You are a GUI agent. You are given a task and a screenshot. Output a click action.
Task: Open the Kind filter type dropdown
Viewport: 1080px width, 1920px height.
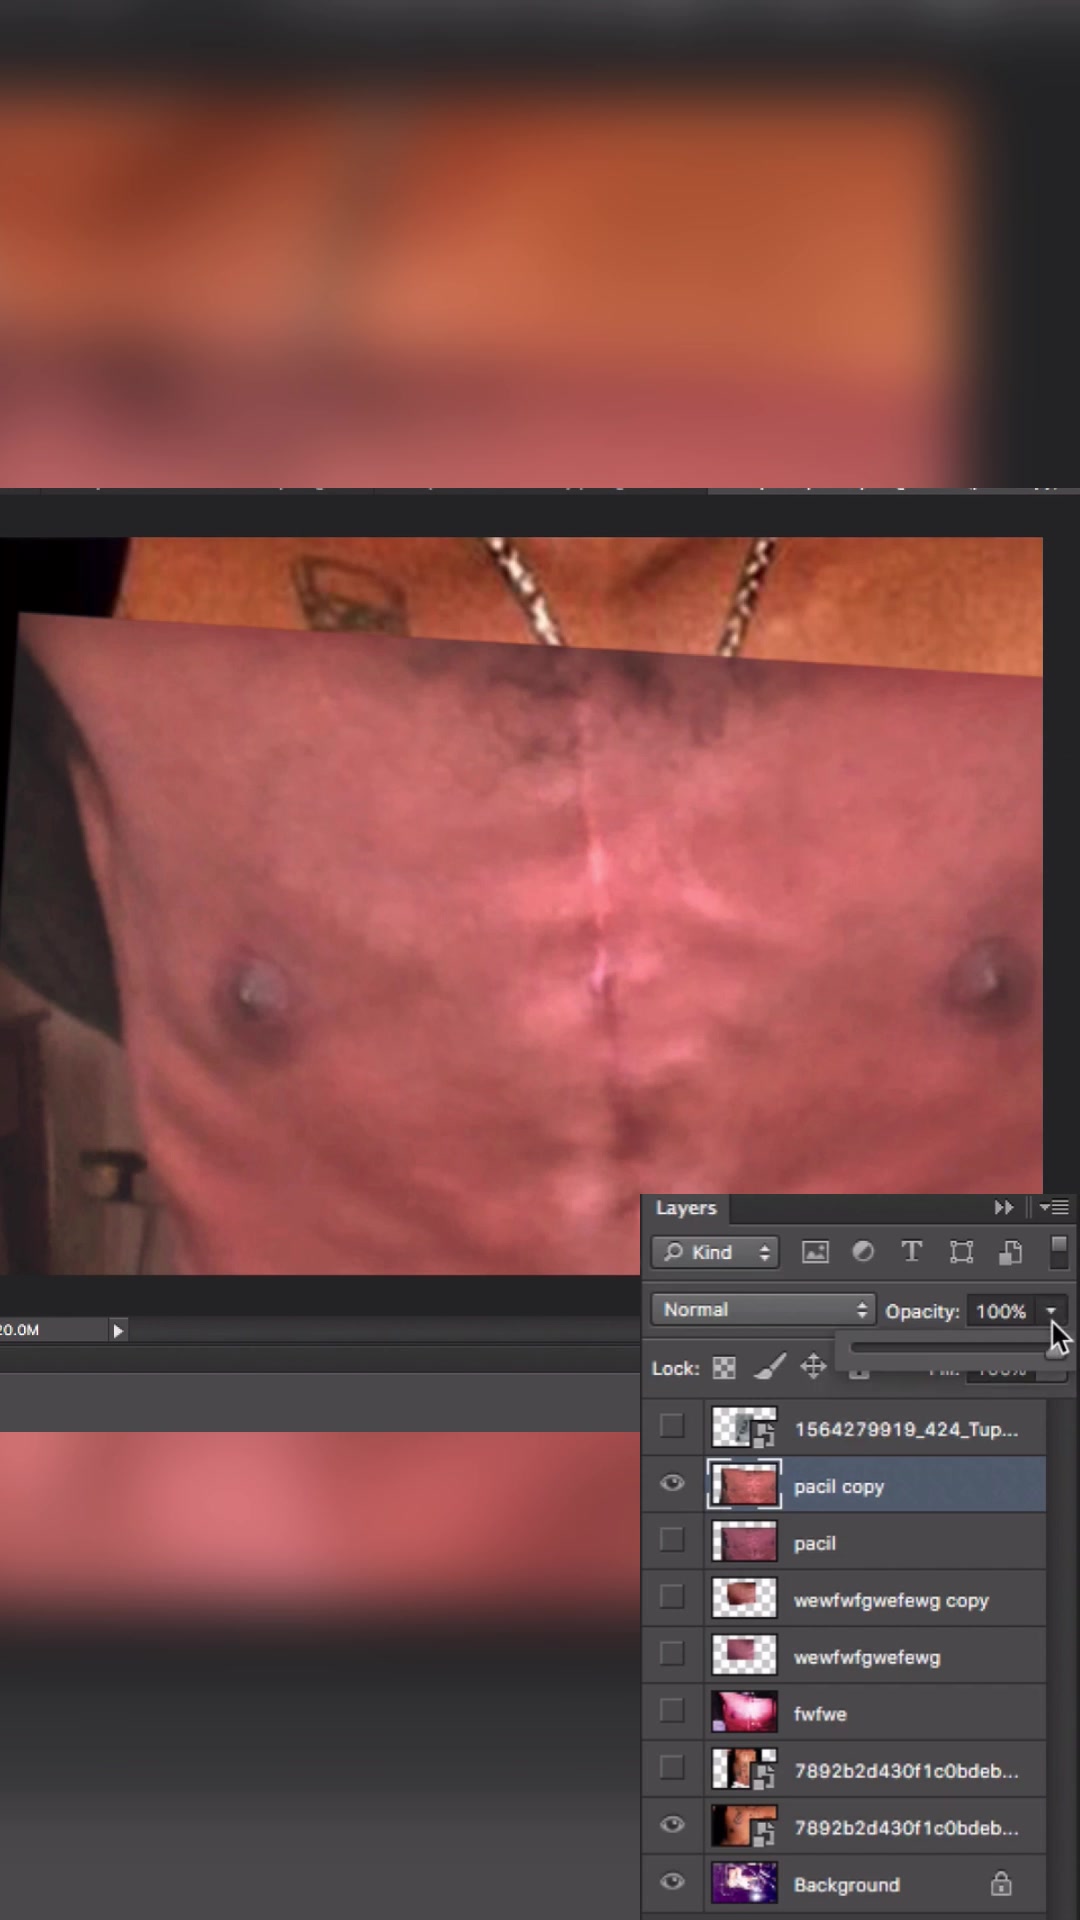pos(715,1252)
